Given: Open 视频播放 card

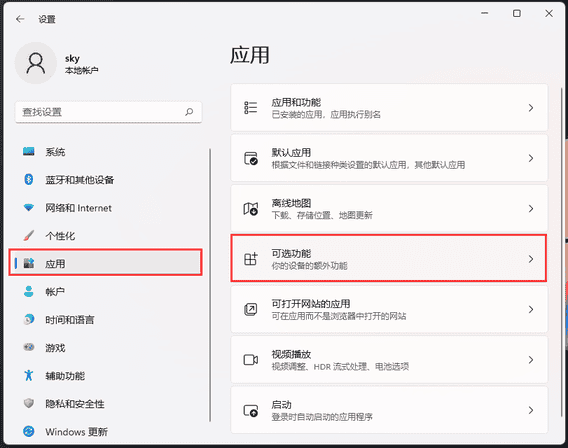Looking at the screenshot, I should point(389,360).
